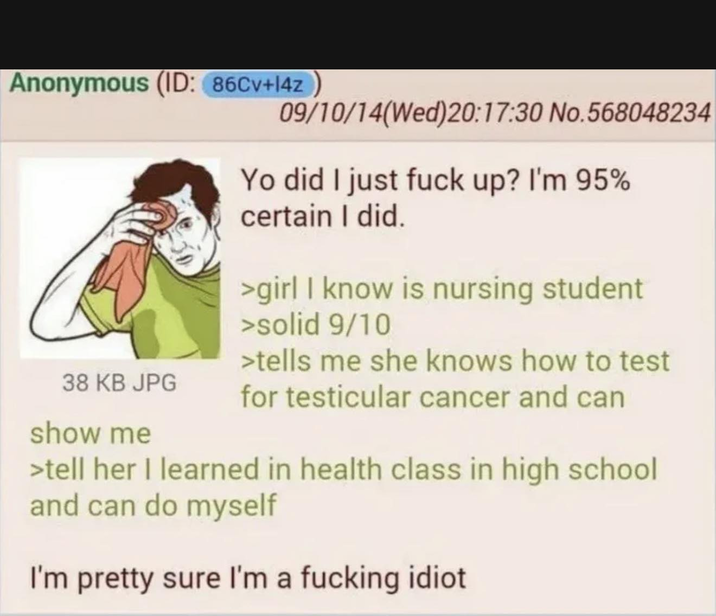Click post number No.568048234
The image size is (716, 616).
click(630, 113)
